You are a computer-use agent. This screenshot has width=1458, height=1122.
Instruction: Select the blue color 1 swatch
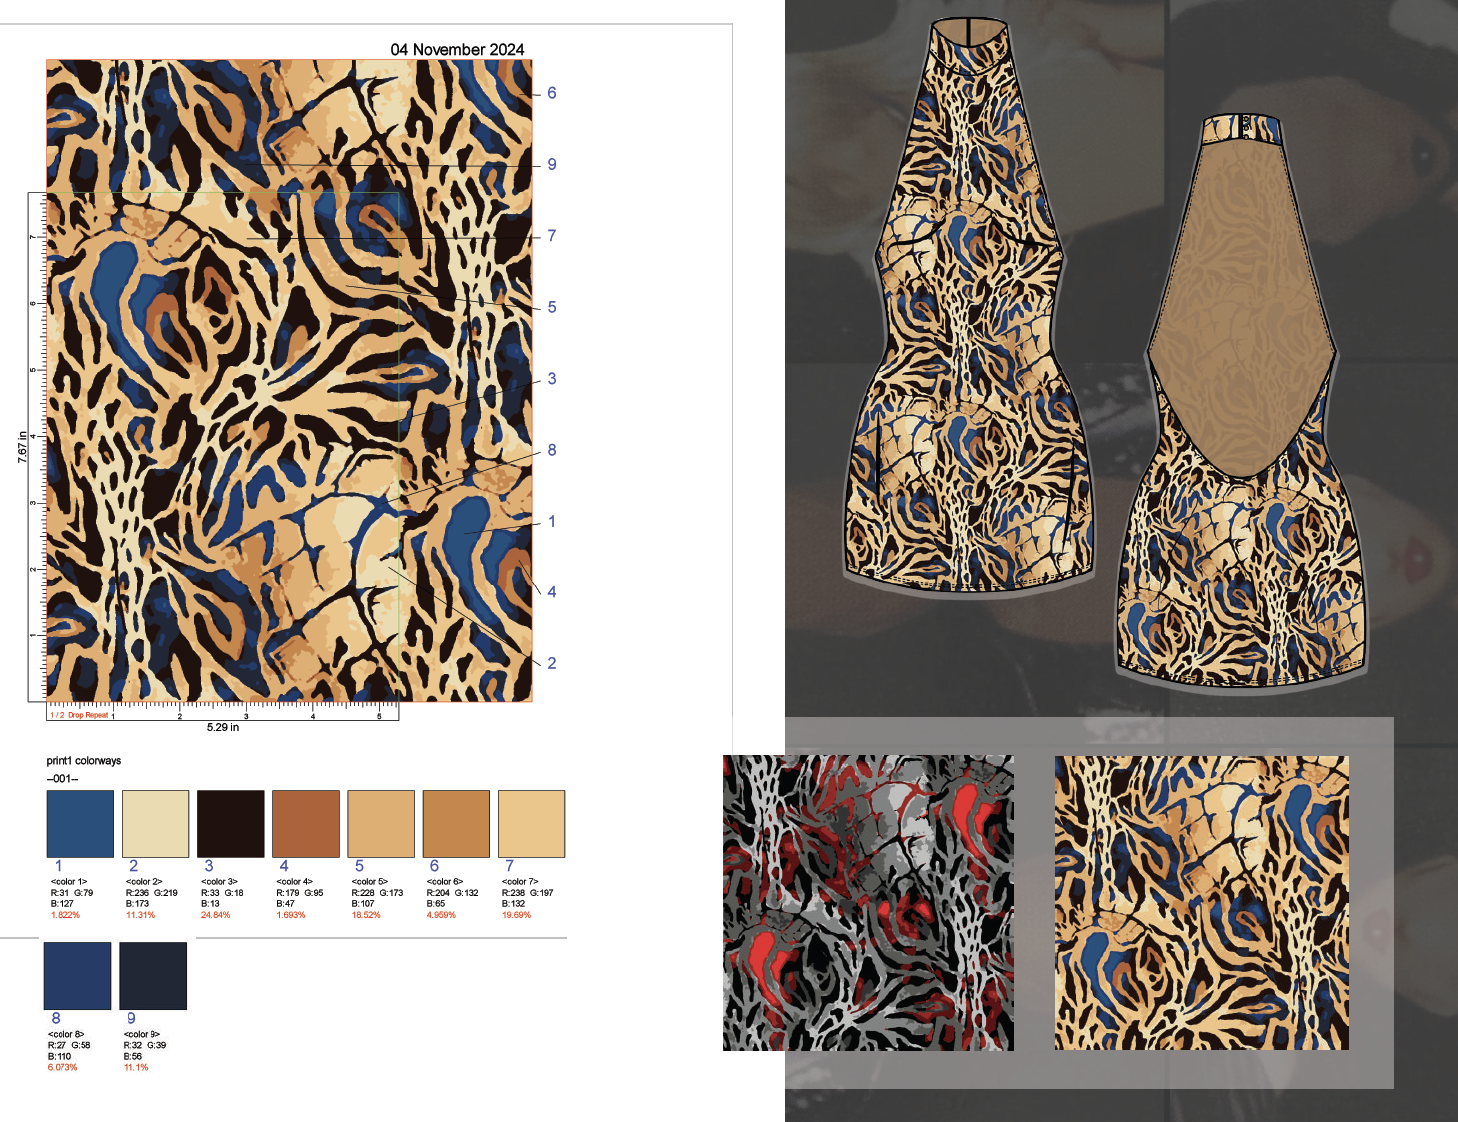80,824
